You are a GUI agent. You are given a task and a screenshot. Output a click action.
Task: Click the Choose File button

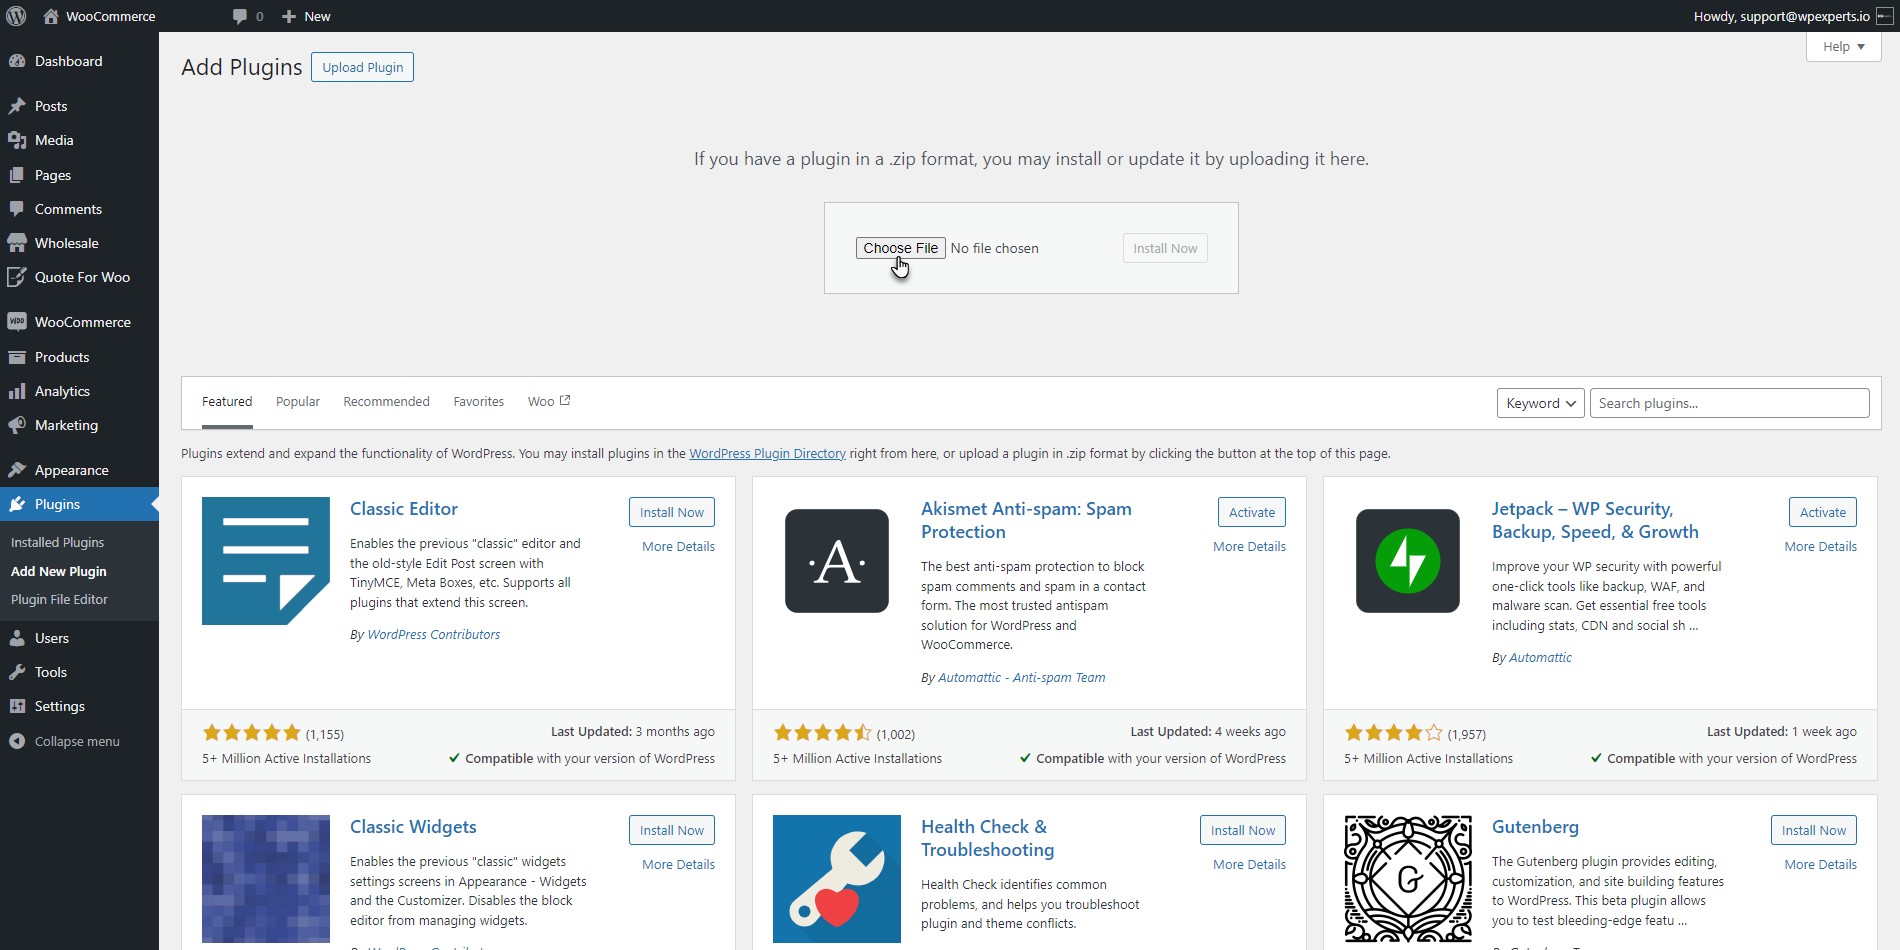click(900, 248)
